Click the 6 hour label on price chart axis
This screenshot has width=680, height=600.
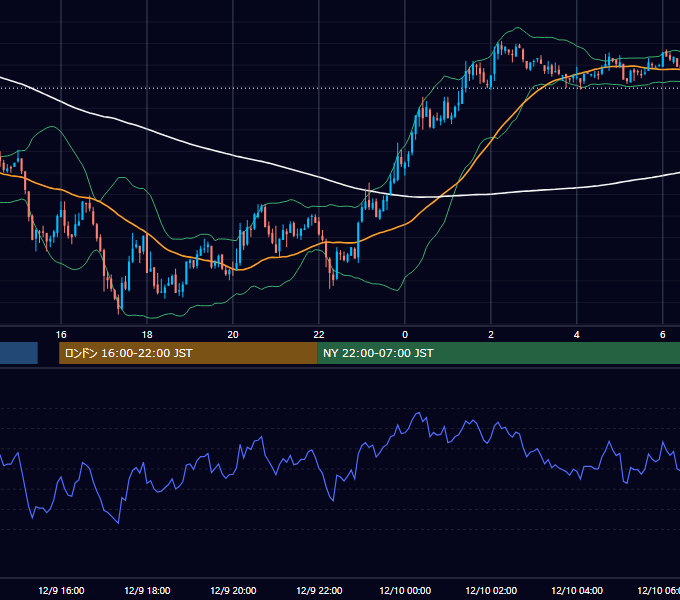[662, 334]
